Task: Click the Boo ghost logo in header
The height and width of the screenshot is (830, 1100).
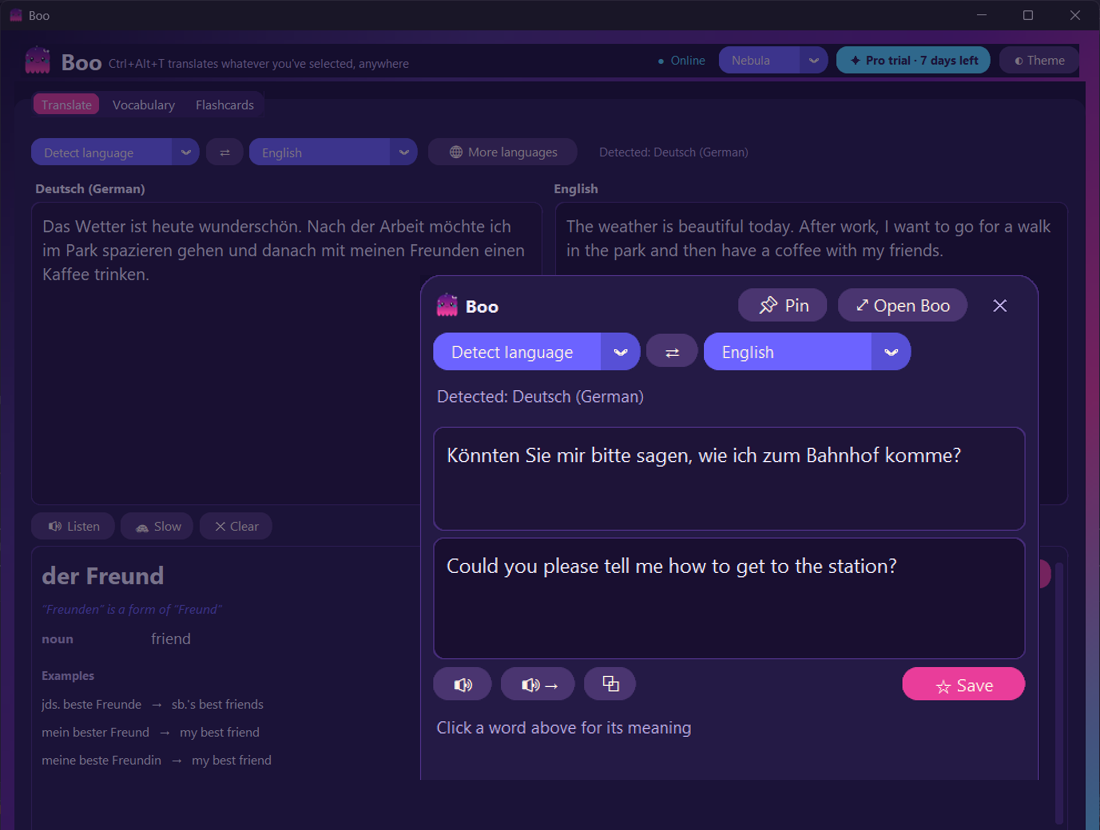Action: click(x=37, y=60)
